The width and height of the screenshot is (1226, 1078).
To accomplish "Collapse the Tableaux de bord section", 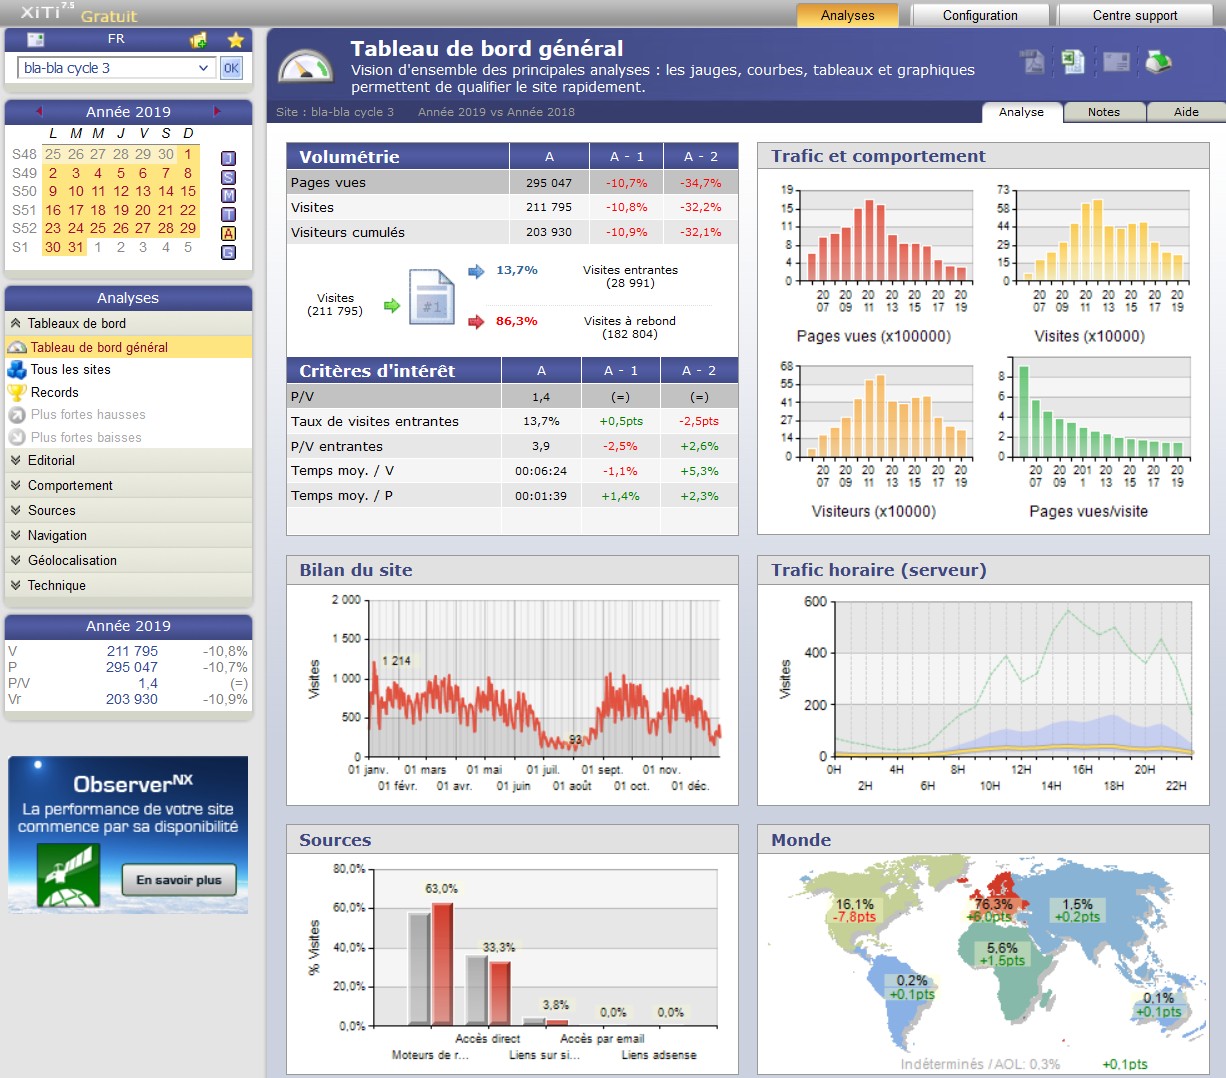I will 128,323.
